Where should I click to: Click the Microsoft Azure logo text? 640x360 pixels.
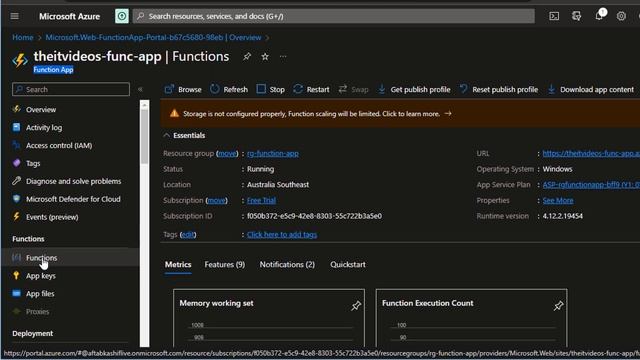pos(69,16)
